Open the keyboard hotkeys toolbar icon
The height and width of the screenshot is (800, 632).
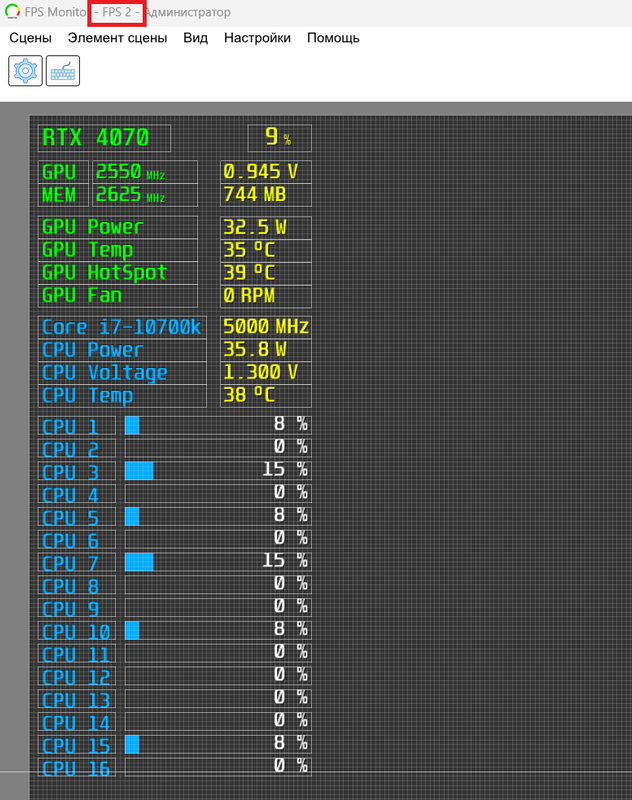(63, 71)
